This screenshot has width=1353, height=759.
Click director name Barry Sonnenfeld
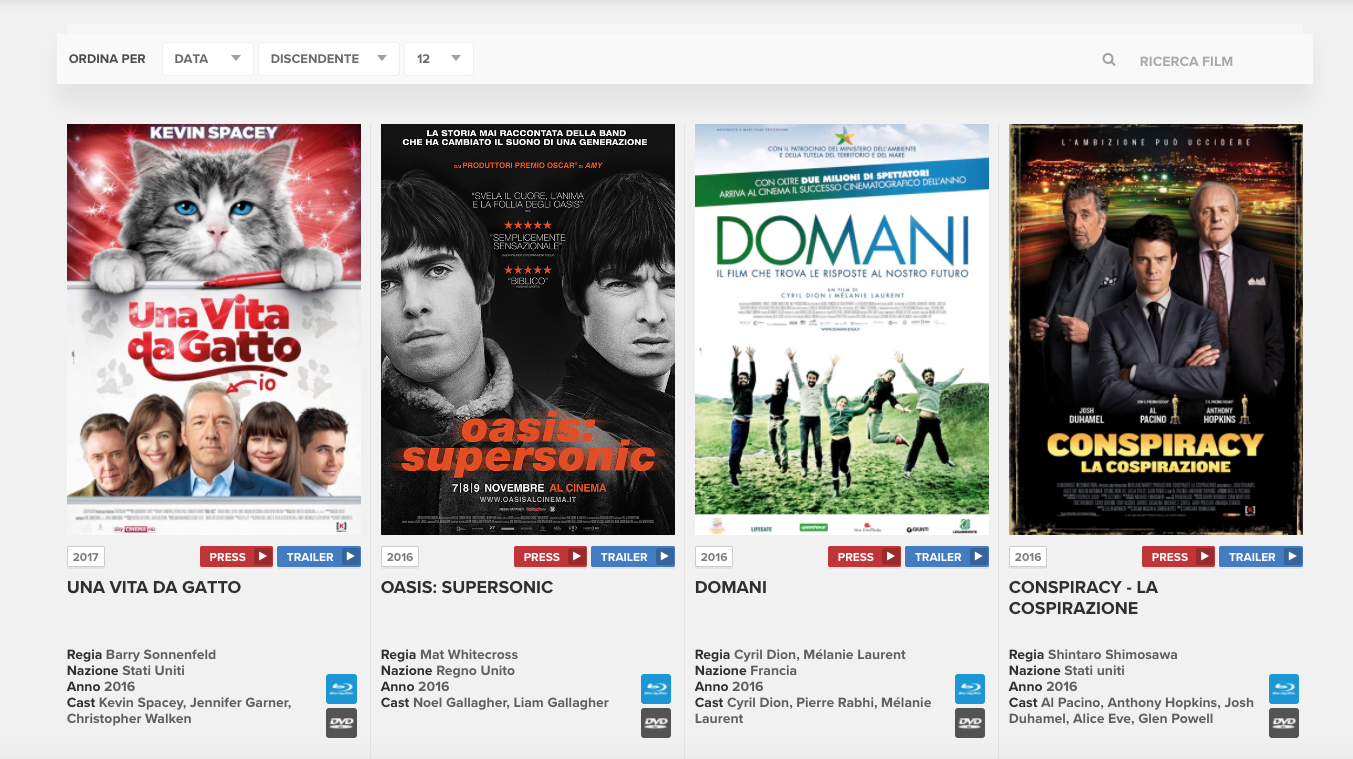(x=161, y=655)
